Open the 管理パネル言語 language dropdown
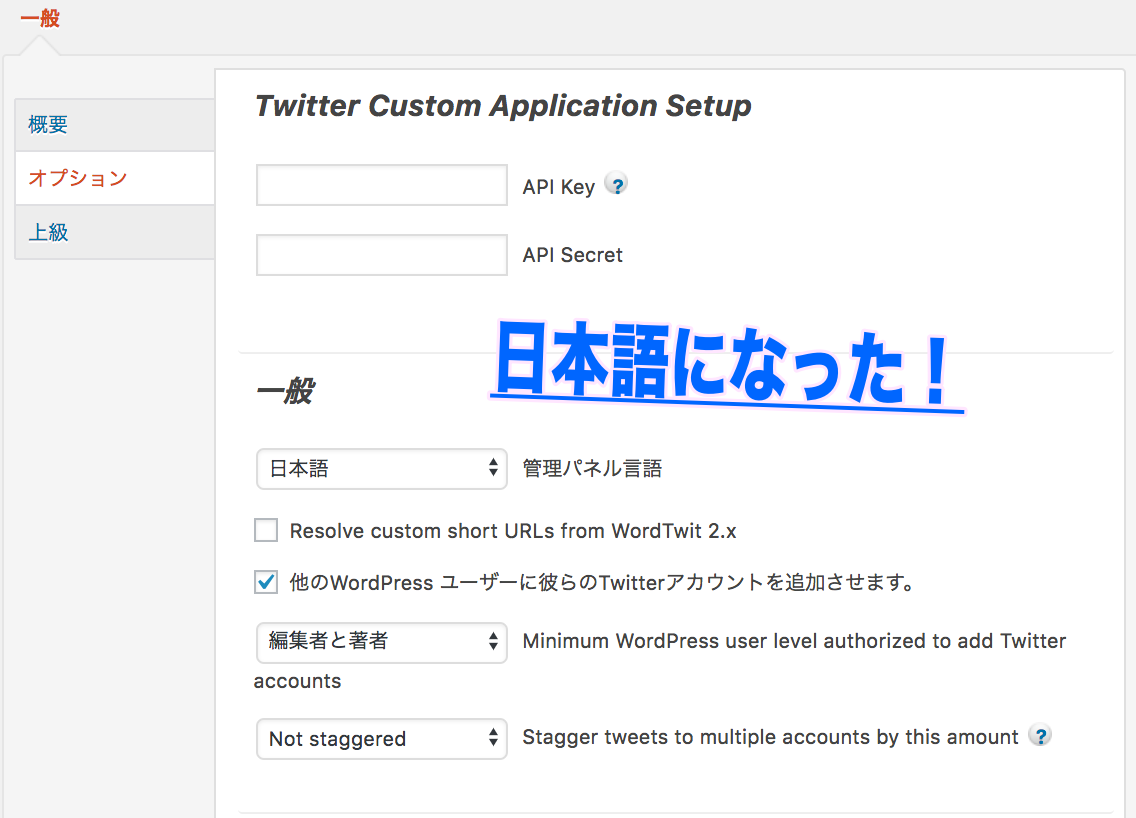Image resolution: width=1136 pixels, height=818 pixels. 381,469
